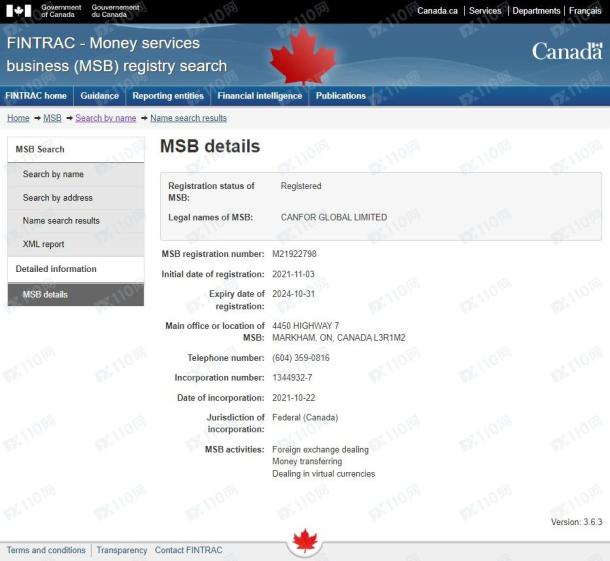Open the Services link in header
This screenshot has width=610, height=561.
pos(485,11)
